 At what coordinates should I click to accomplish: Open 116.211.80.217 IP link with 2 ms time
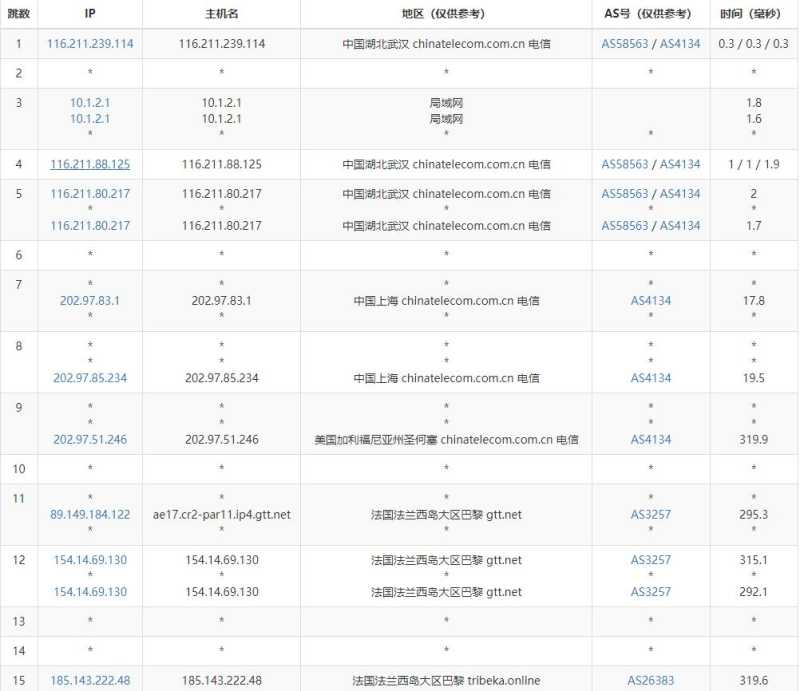(90, 194)
